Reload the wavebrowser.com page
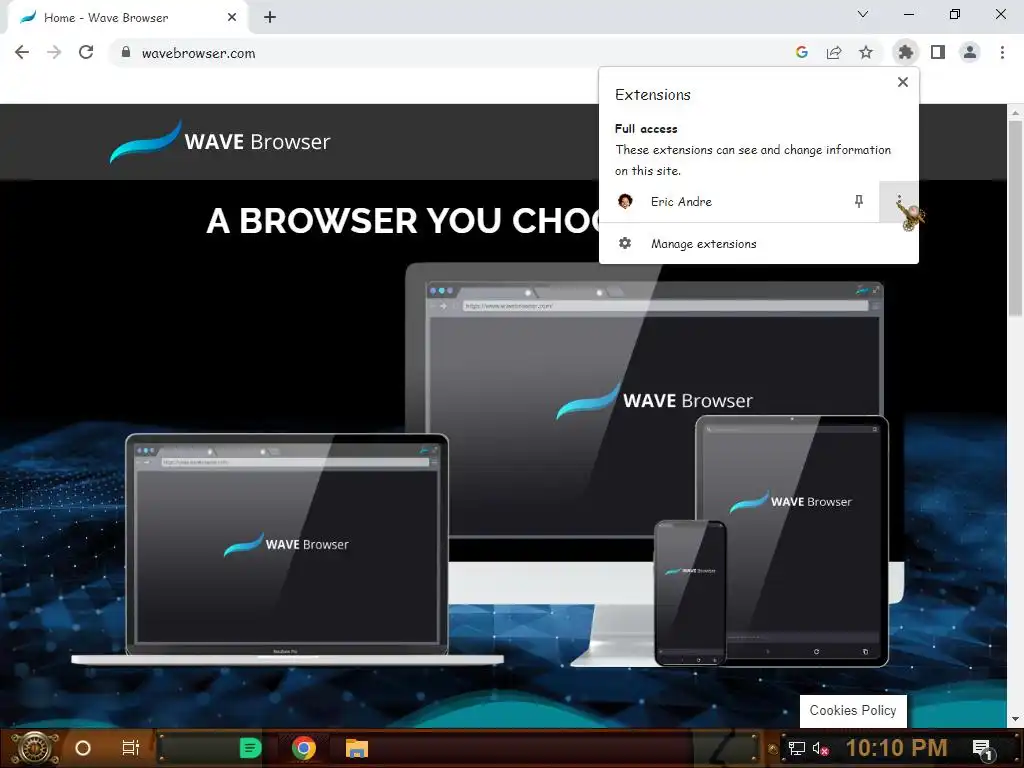 point(86,53)
